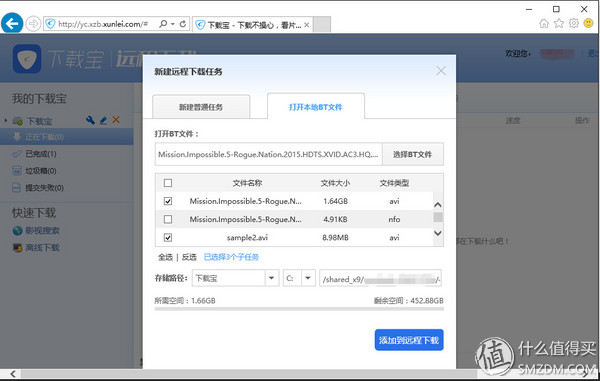The image size is (600, 381).
Task: Click the space usage progress bar
Action: coord(299,308)
